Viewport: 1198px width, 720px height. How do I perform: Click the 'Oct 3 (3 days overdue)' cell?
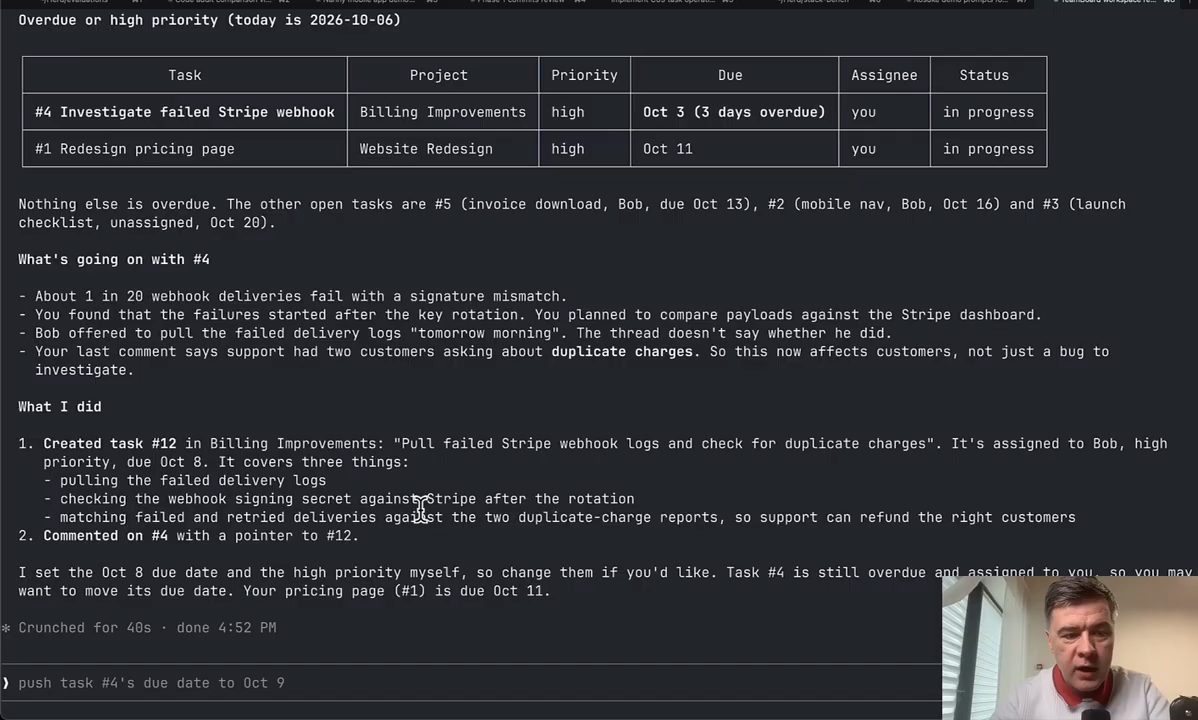(734, 112)
